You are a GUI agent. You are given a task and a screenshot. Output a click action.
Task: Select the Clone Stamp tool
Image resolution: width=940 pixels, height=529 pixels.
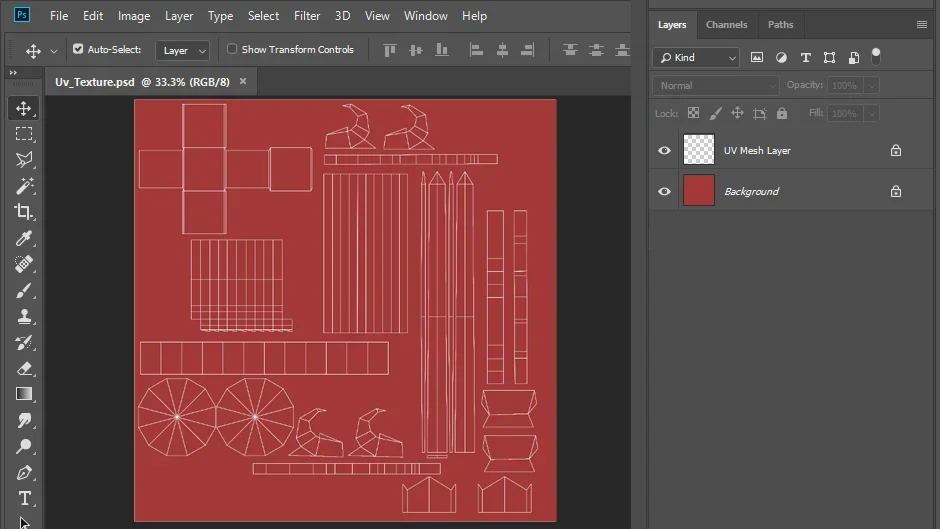(24, 316)
